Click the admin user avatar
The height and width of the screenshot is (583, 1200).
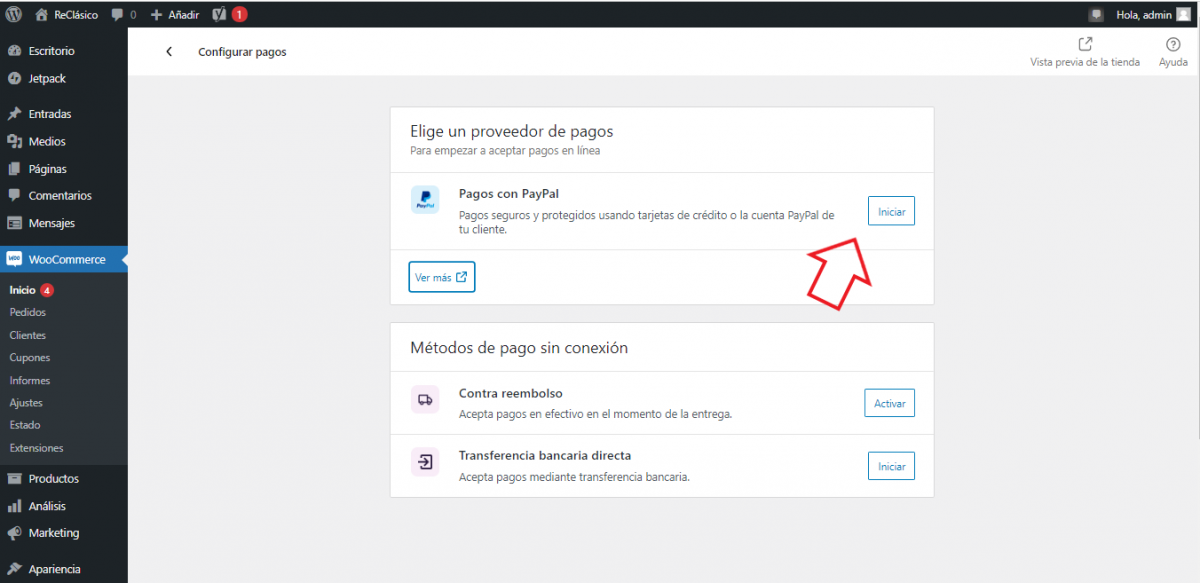pyautogui.click(x=1183, y=15)
